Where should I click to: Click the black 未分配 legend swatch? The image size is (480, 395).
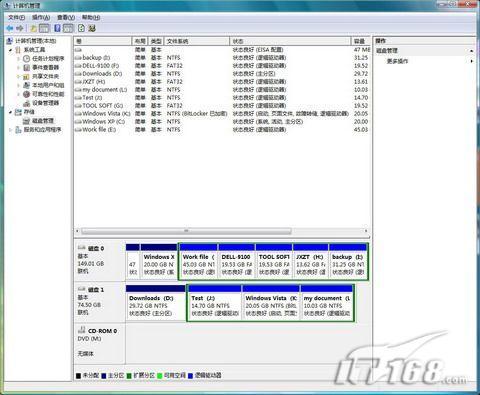(78, 376)
